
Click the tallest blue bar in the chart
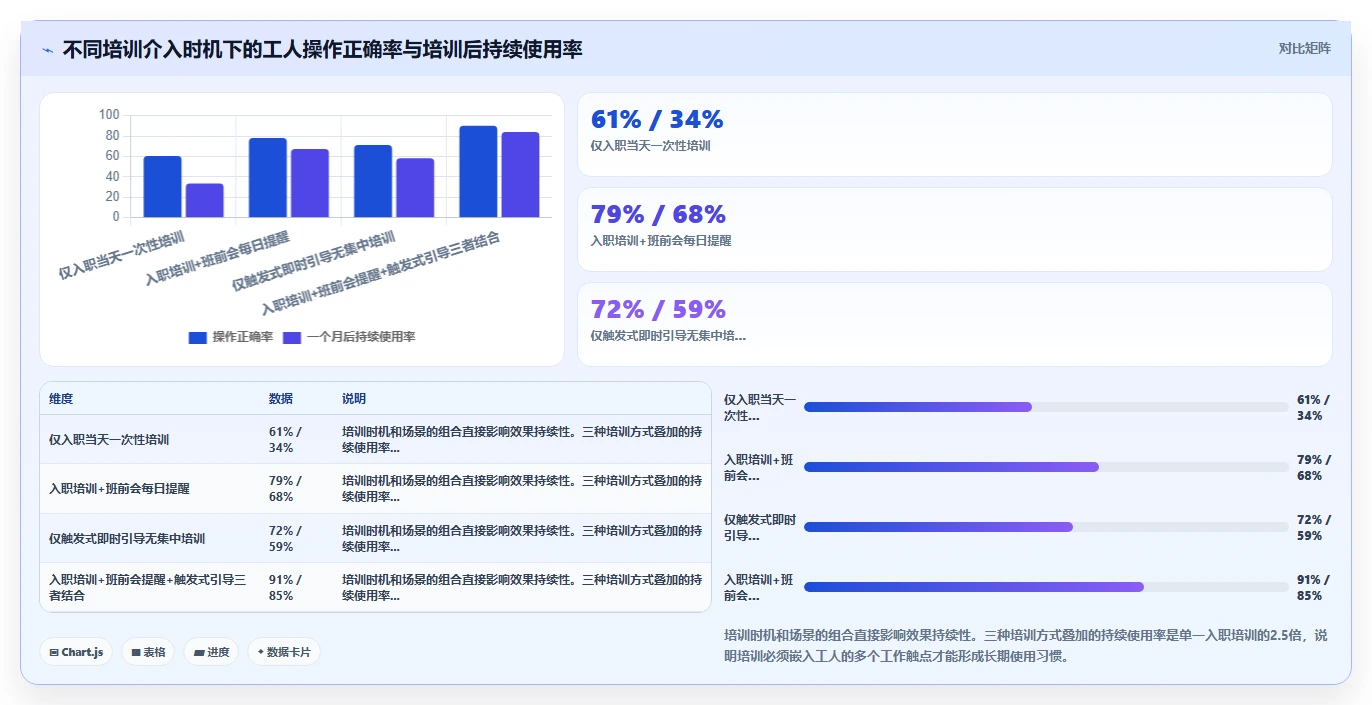(x=478, y=171)
